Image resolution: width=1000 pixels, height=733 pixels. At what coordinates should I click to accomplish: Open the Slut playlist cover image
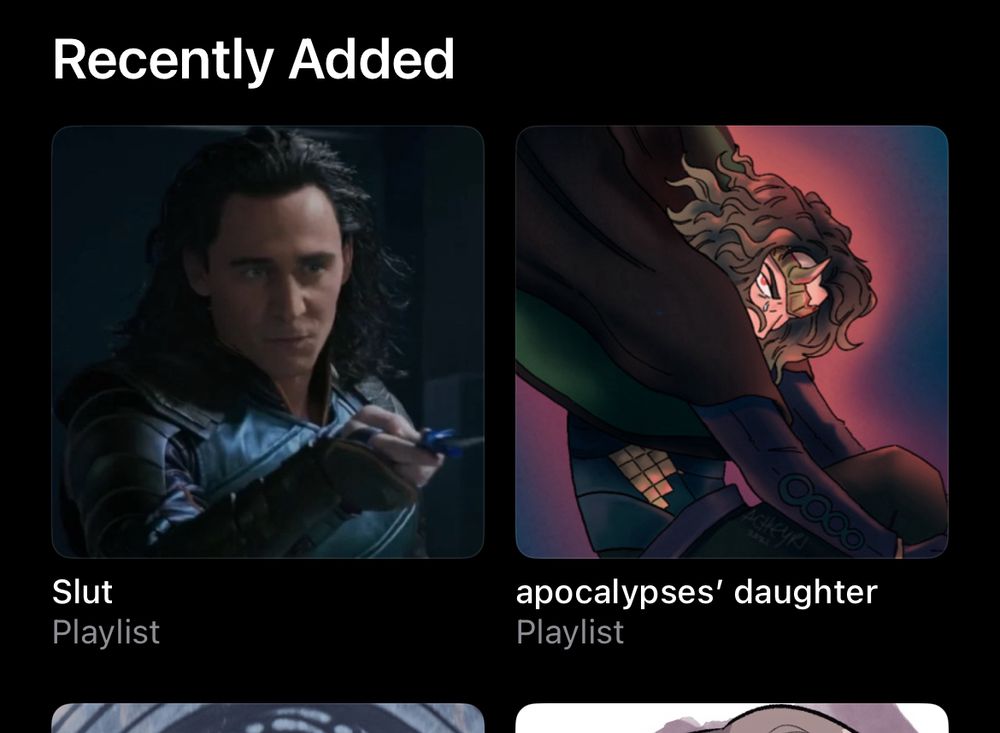pyautogui.click(x=268, y=342)
